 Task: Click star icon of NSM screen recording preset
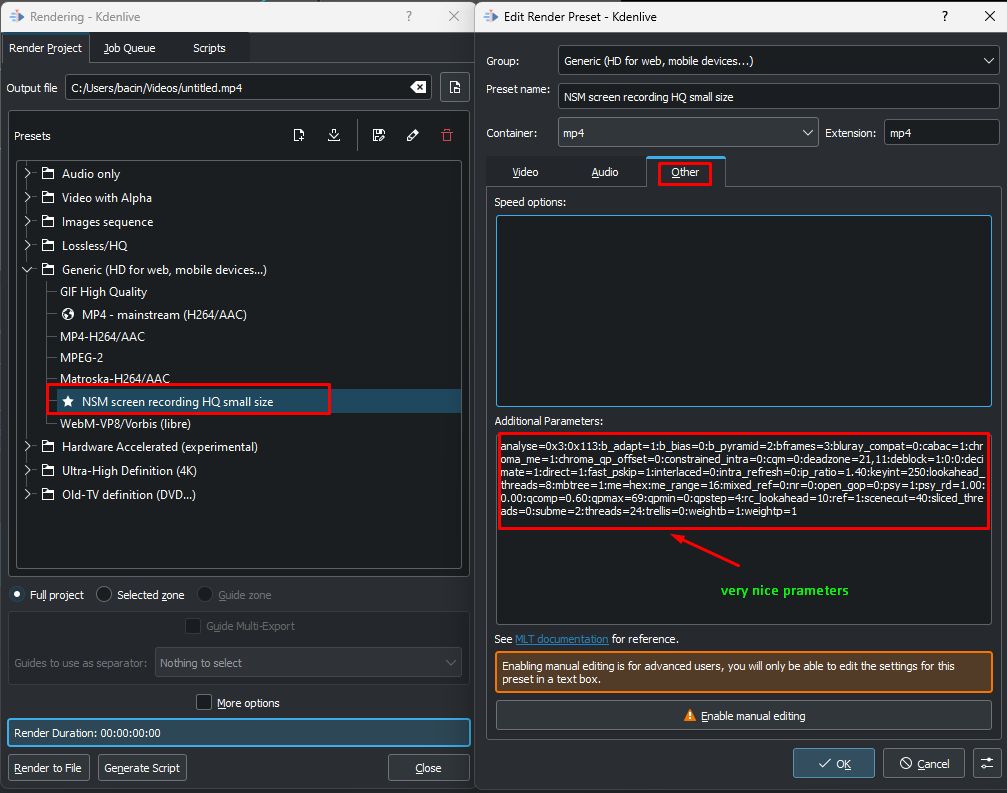click(68, 401)
